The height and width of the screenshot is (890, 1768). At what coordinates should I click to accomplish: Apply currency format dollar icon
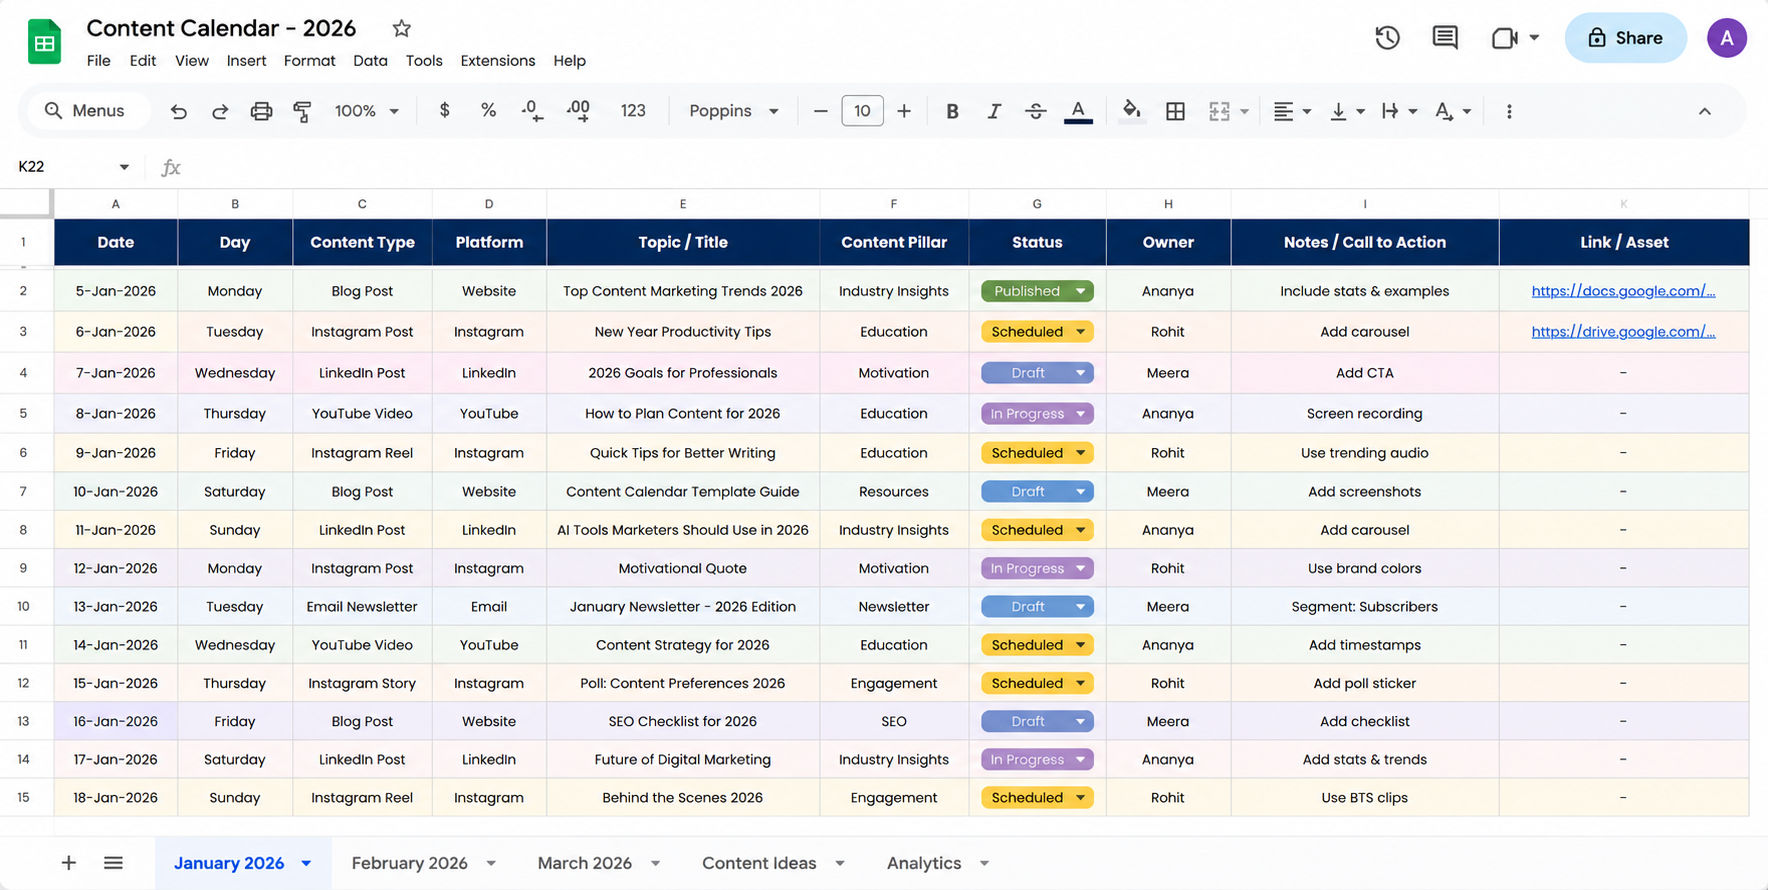coord(445,110)
